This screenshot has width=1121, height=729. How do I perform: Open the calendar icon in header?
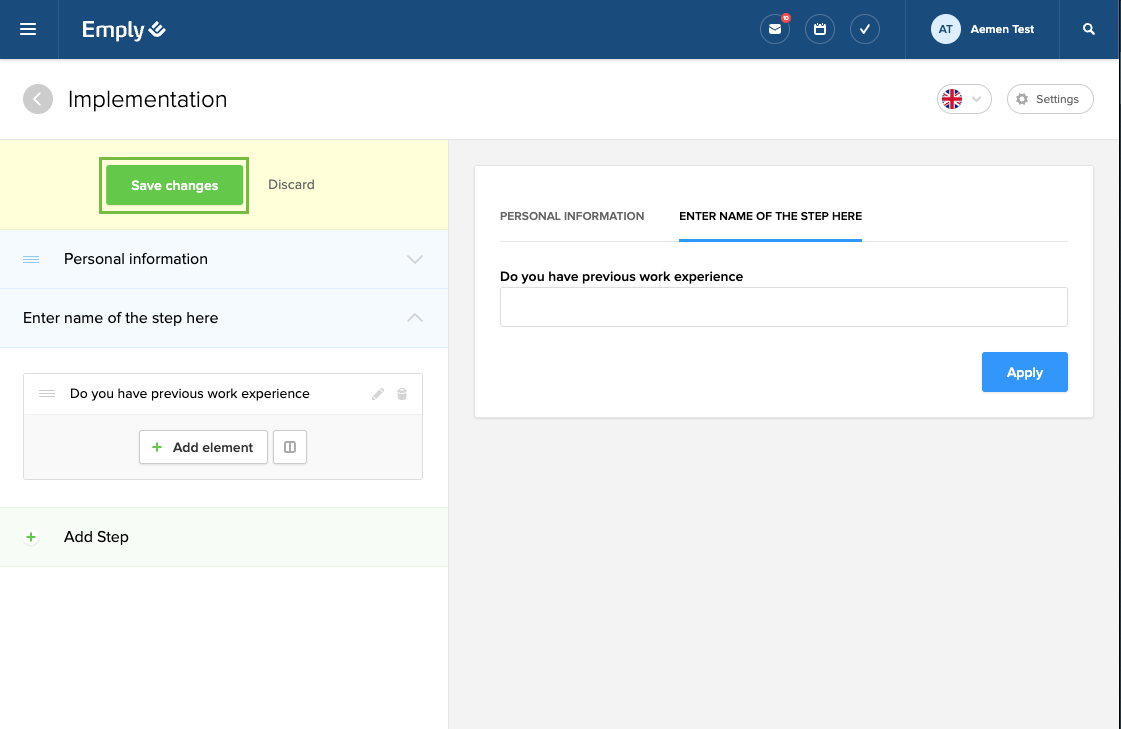coord(820,30)
